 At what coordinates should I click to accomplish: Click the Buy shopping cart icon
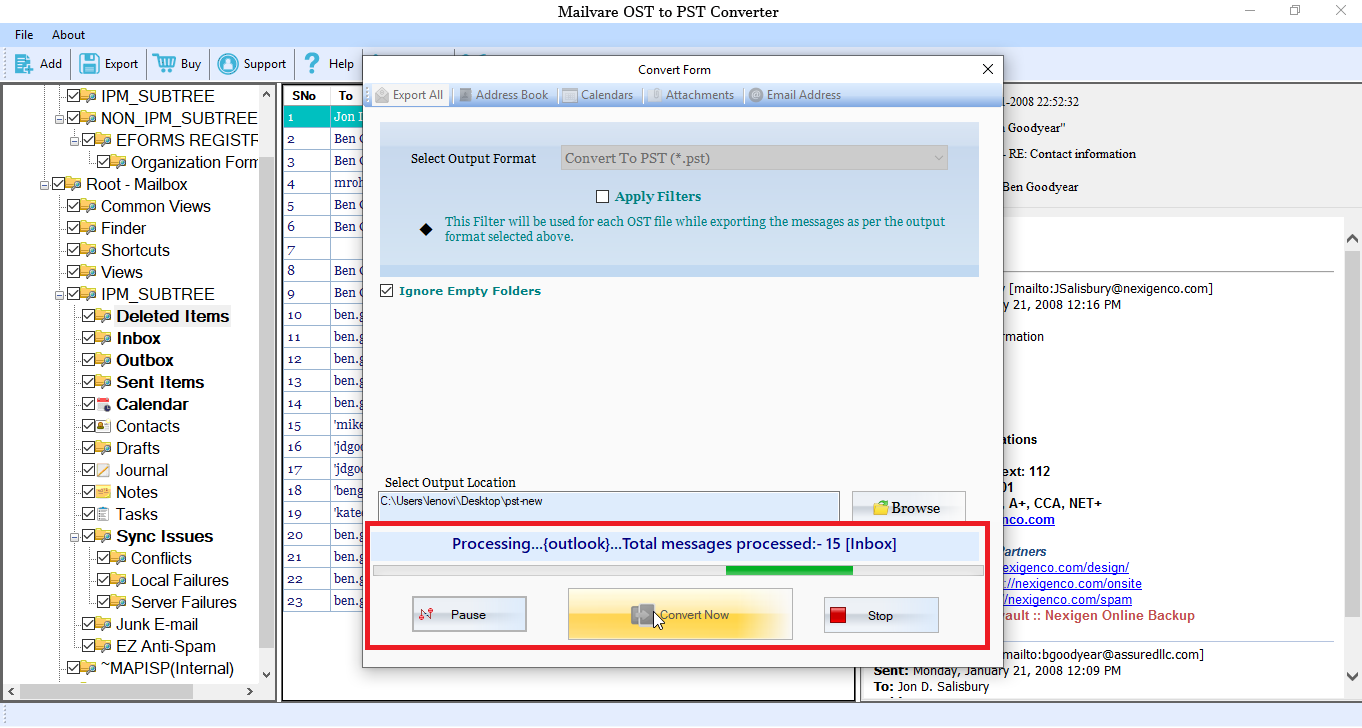(164, 64)
